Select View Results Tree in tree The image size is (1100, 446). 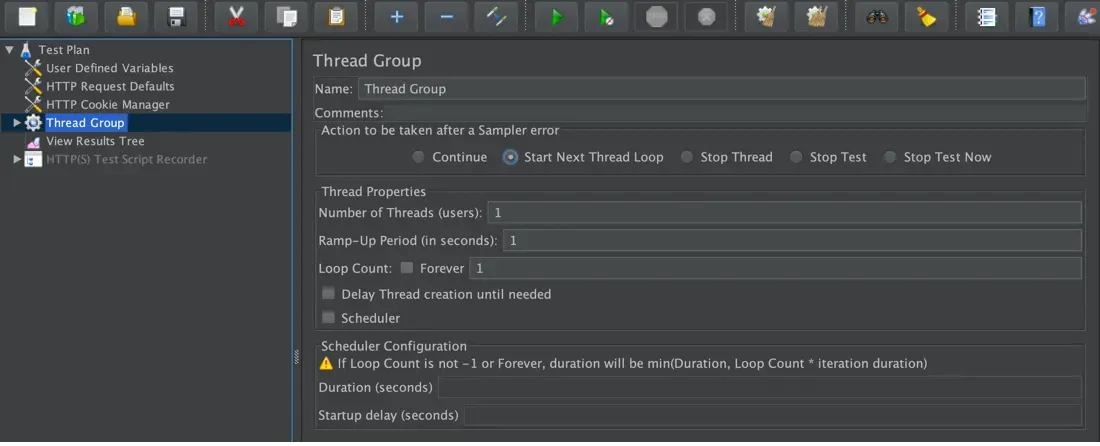coord(95,141)
